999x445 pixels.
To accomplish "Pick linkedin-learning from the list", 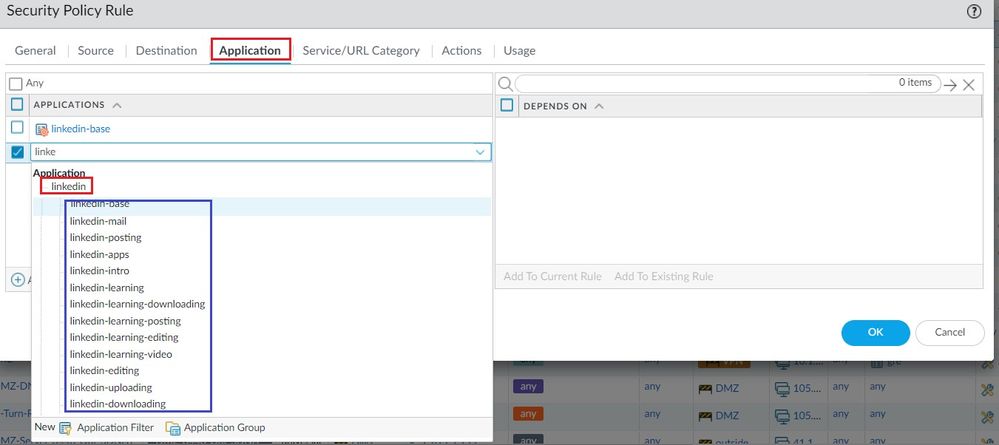I will [107, 288].
